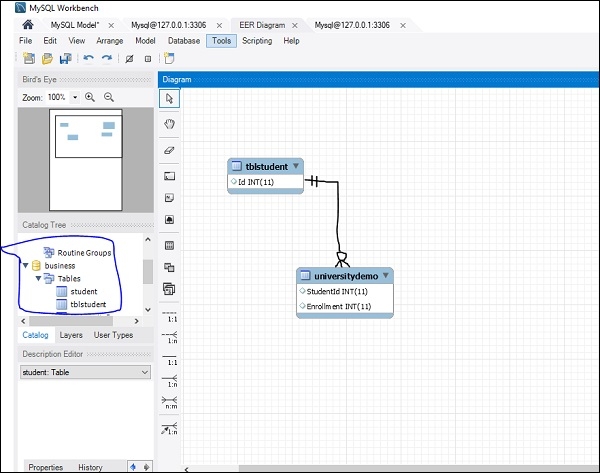Collapse the Tables node in Catalog Tree

pyautogui.click(x=38, y=278)
